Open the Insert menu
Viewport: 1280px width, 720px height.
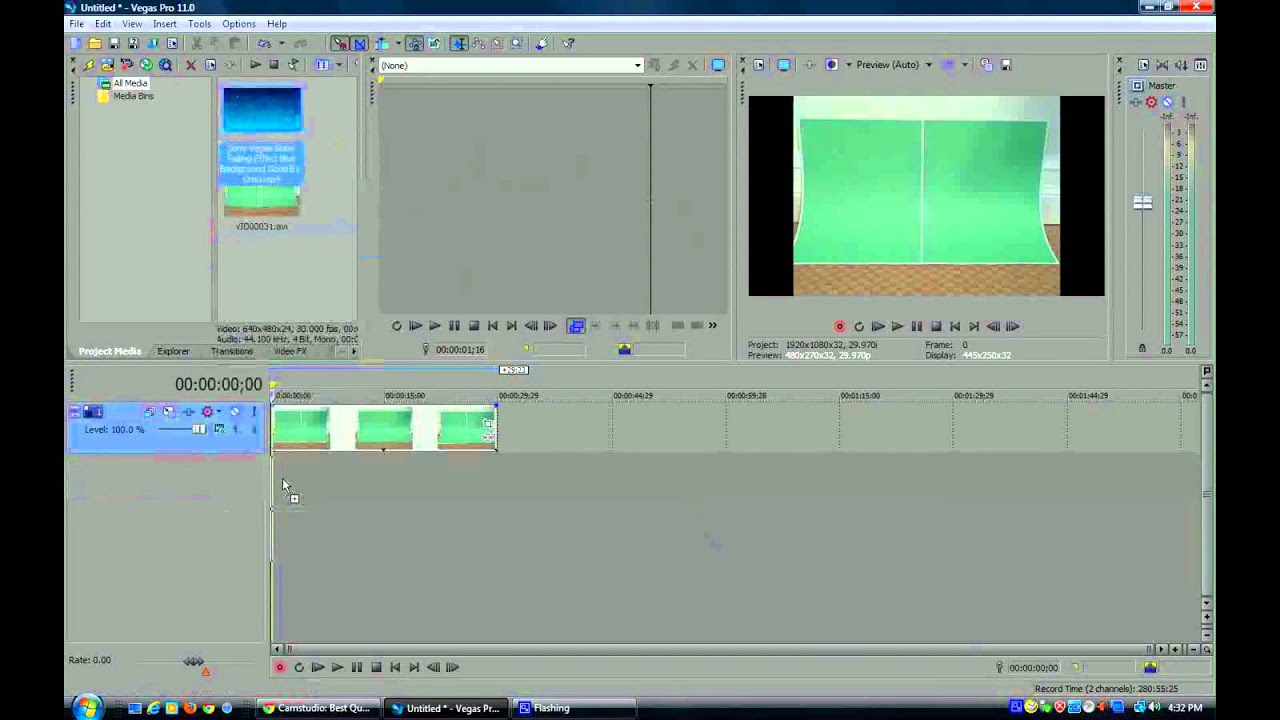point(165,24)
